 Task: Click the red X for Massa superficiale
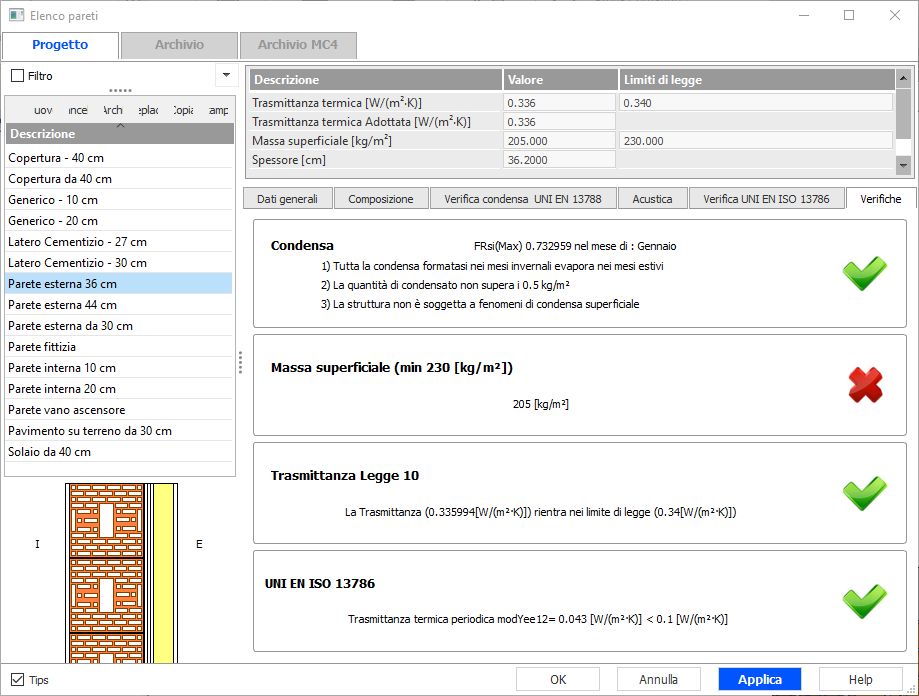click(864, 384)
